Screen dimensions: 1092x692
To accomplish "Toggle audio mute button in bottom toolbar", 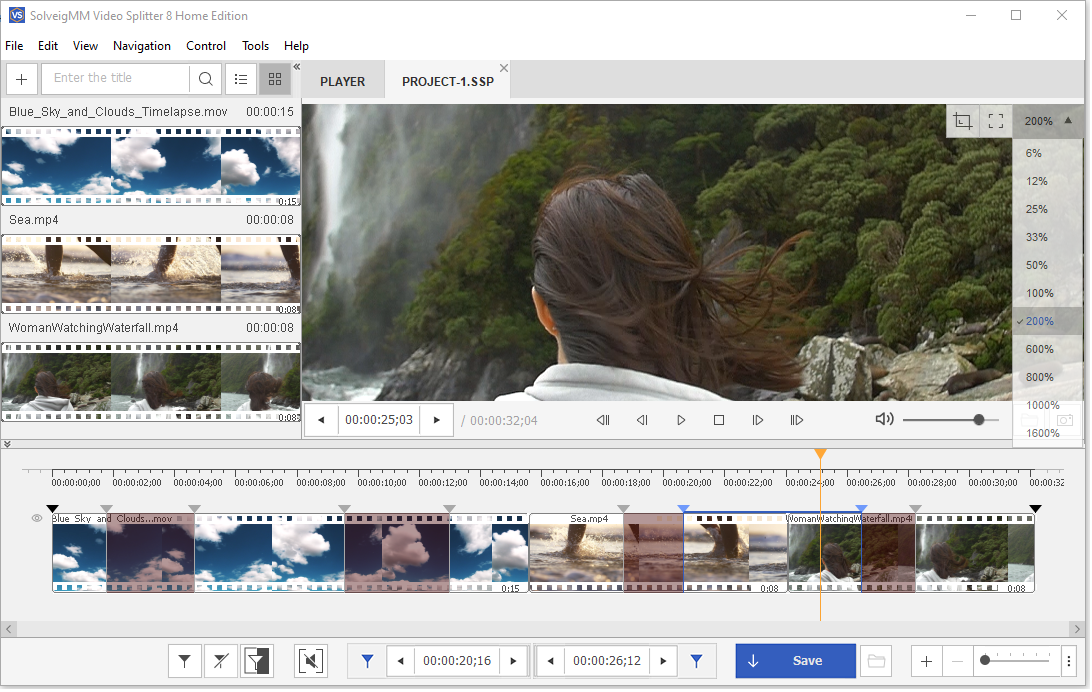I will tap(311, 661).
